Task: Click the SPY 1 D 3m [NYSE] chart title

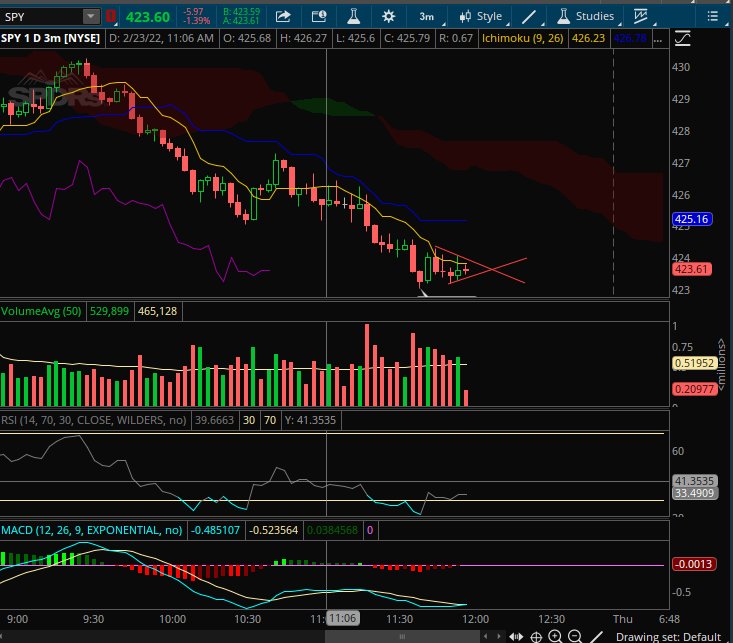Action: (50, 38)
